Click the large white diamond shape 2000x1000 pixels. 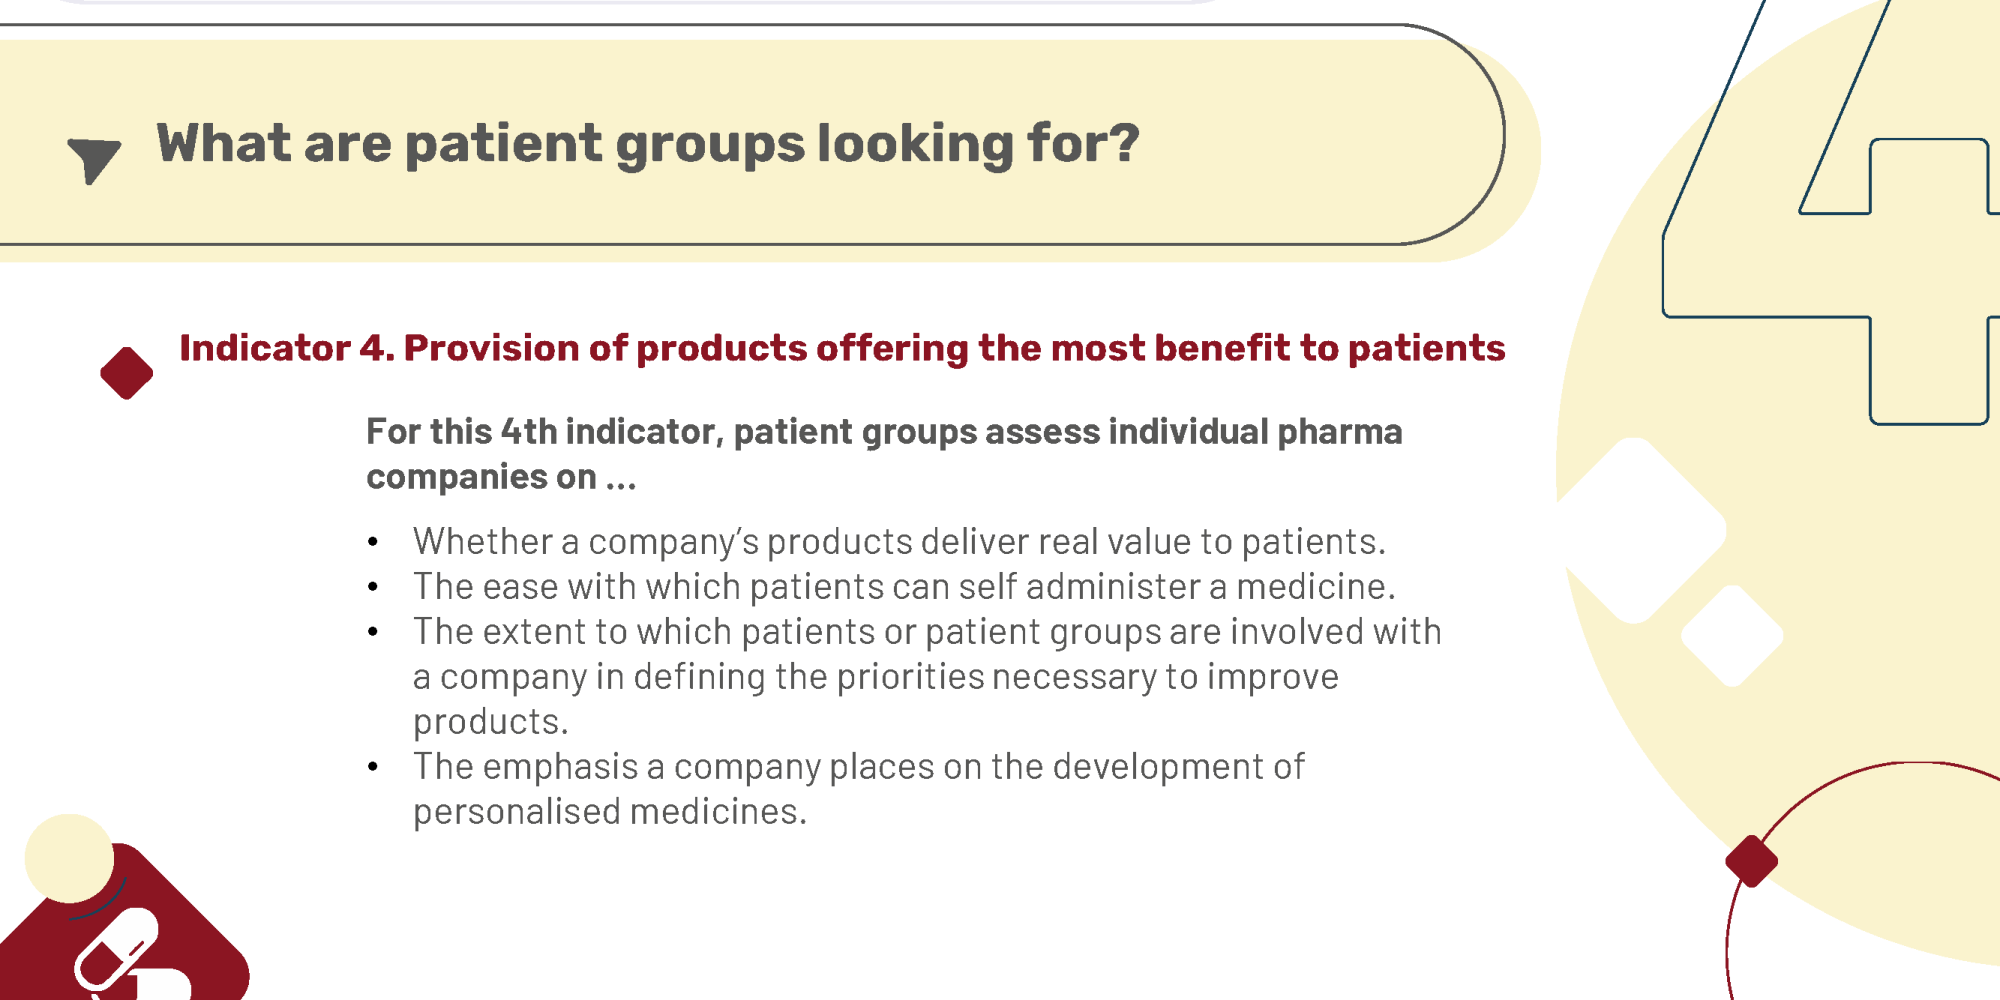pyautogui.click(x=1638, y=530)
